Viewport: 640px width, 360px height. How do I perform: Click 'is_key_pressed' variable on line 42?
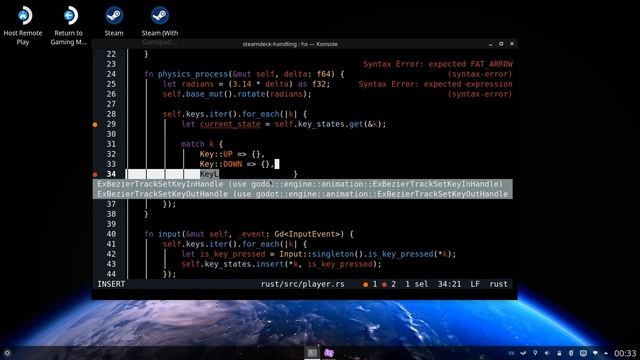pyautogui.click(x=232, y=254)
